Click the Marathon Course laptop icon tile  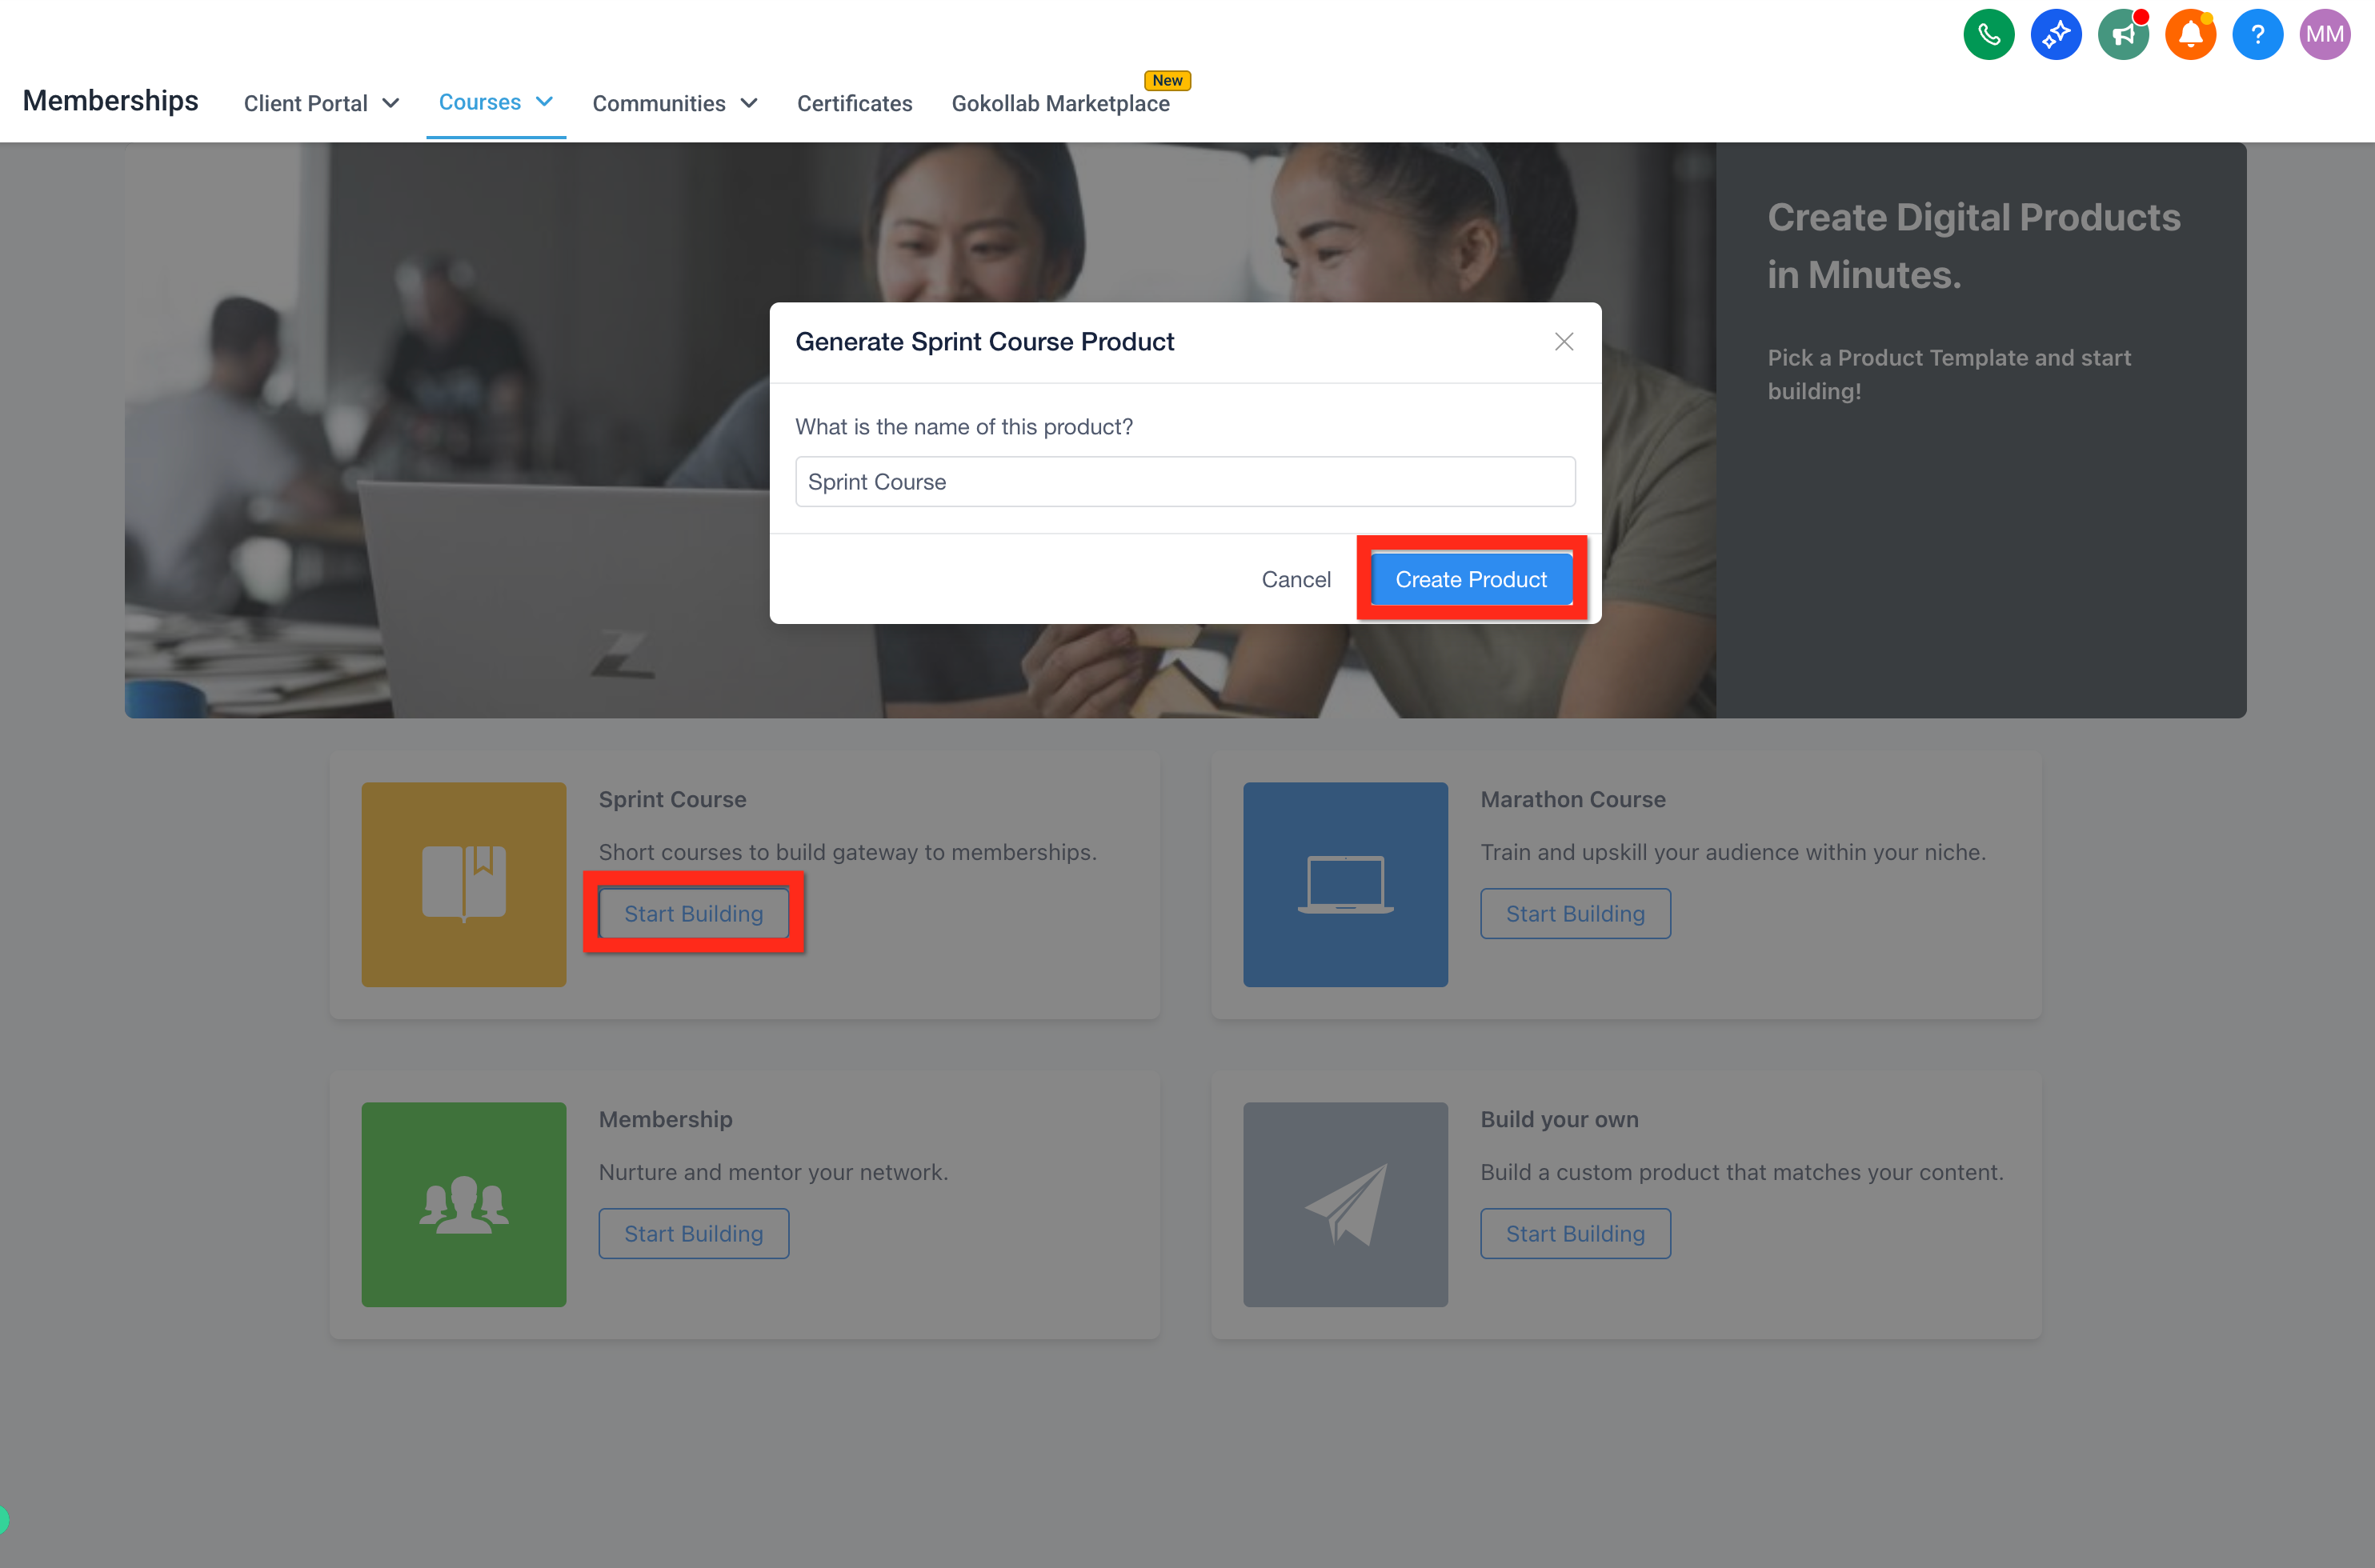point(1345,884)
